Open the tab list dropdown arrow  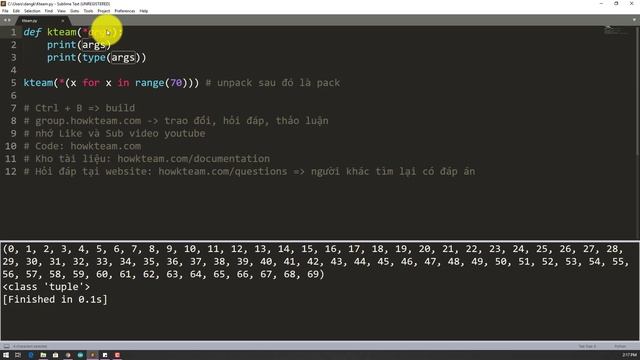(634, 20)
